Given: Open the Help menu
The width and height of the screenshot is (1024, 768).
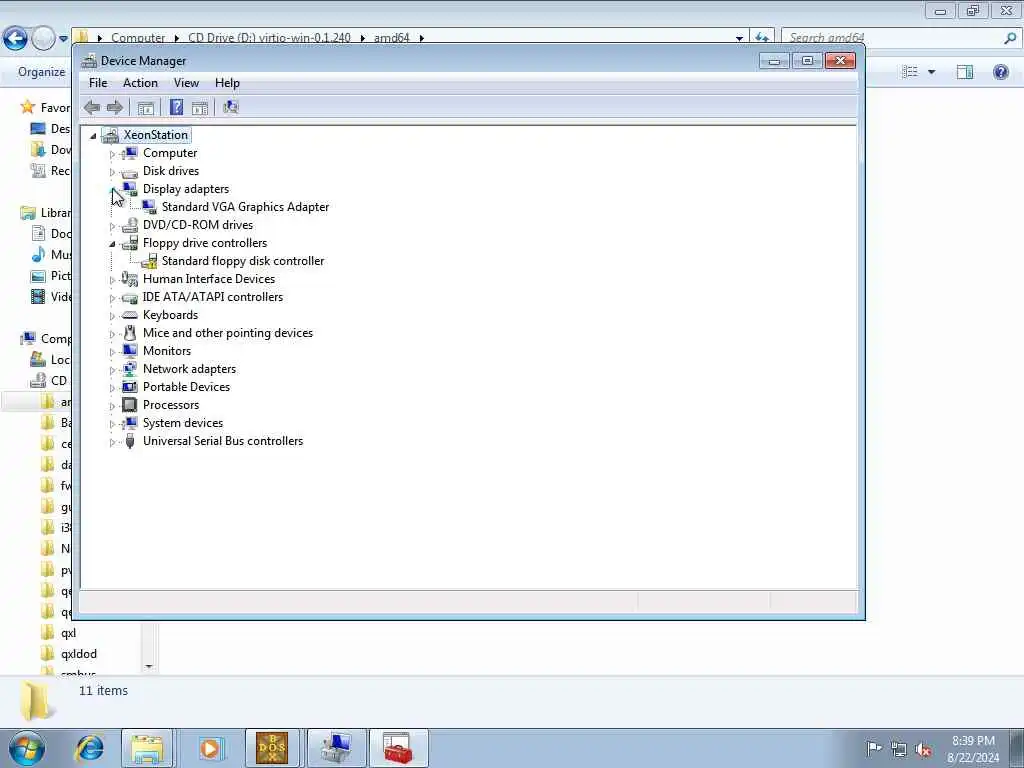Looking at the screenshot, I should point(227,83).
